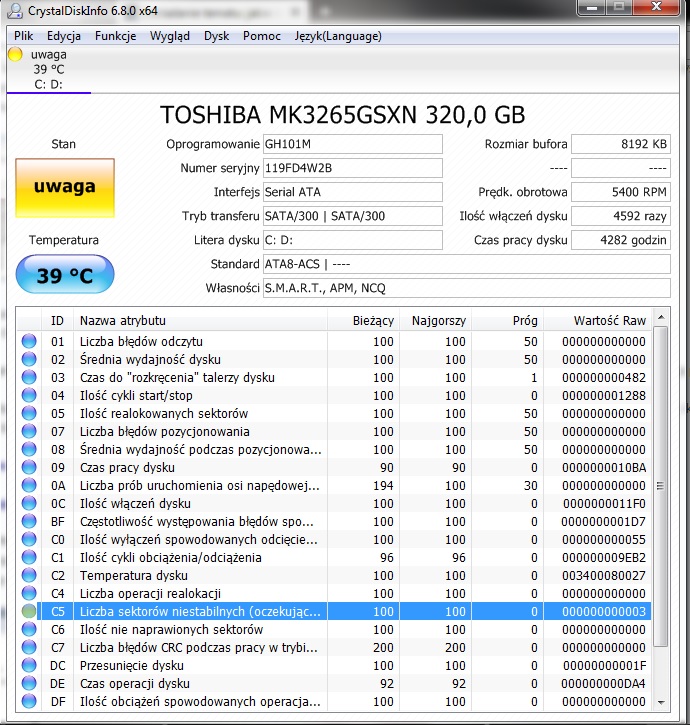Click the Bieżący column header
This screenshot has width=690, height=725.
363,320
